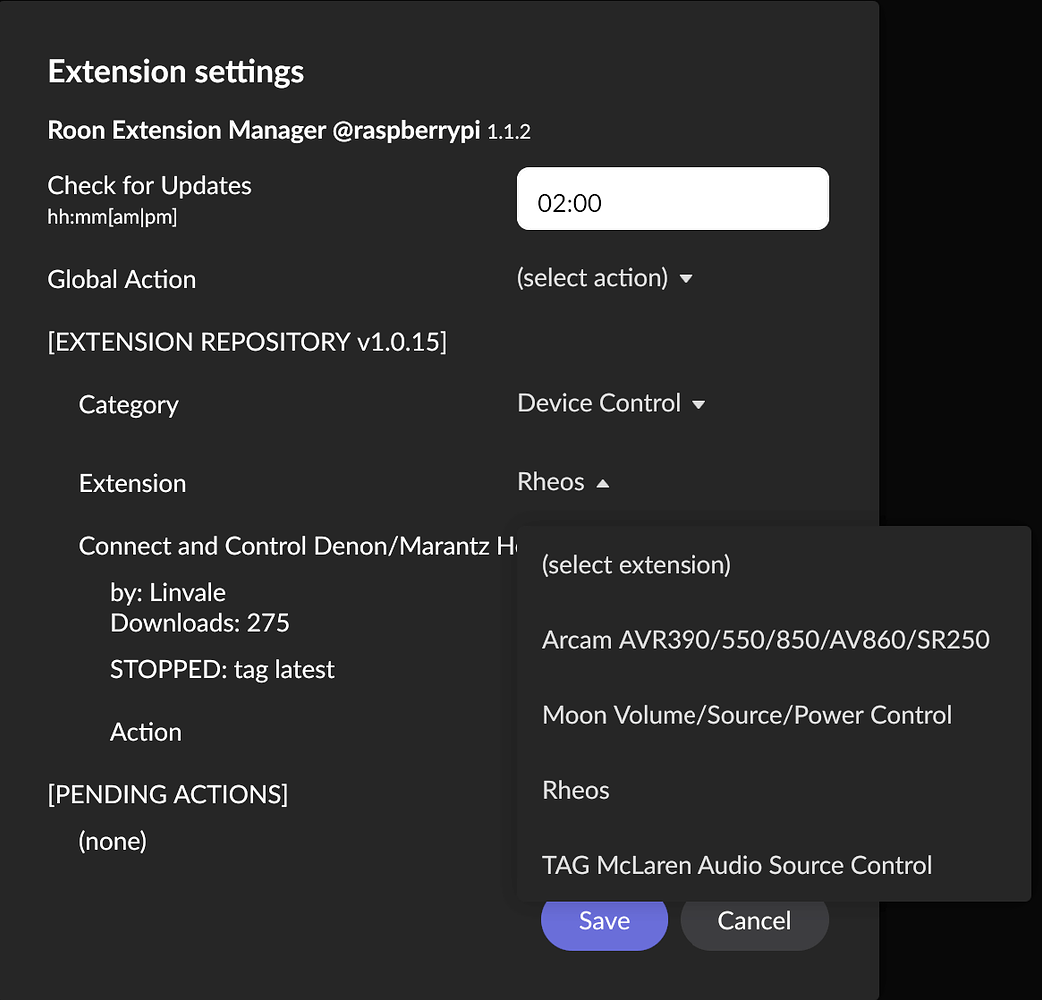Click the upward triangle beside Rheos
This screenshot has height=1000, width=1042.
point(602,482)
